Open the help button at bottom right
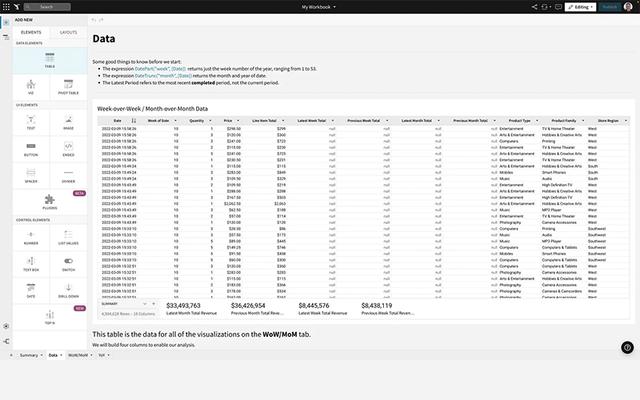Viewport: 640px width, 400px height. 626,347
